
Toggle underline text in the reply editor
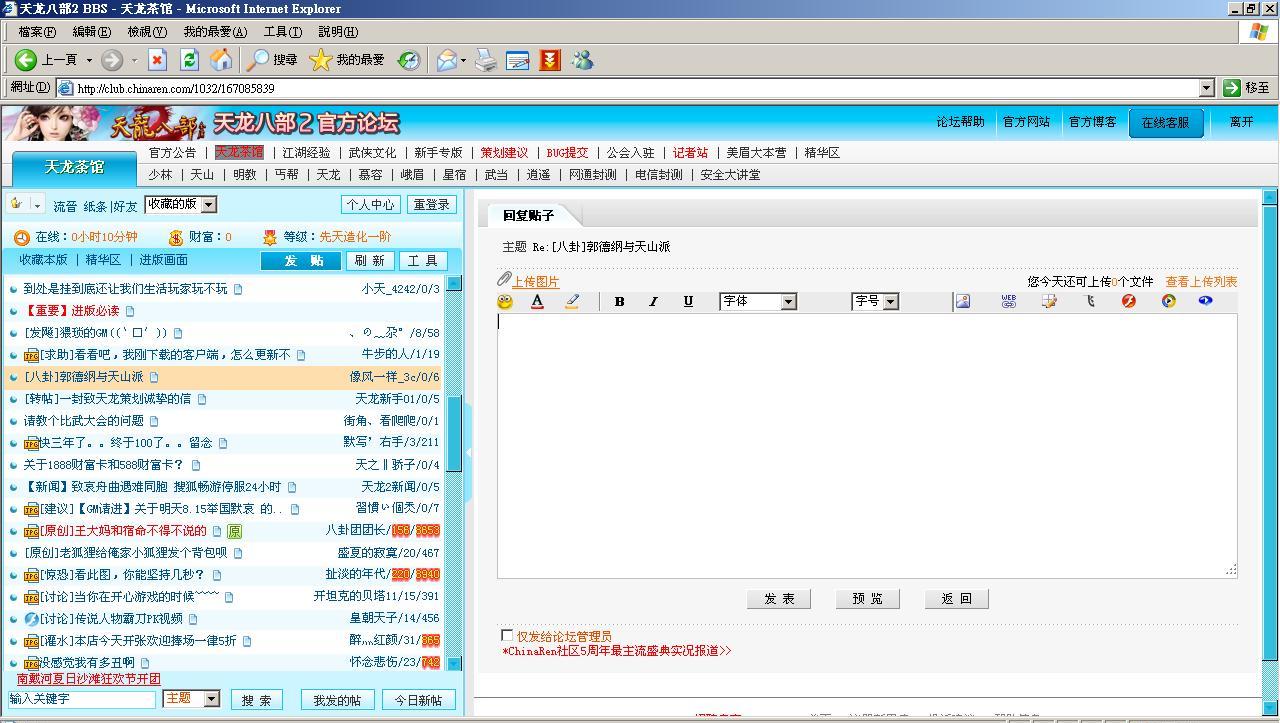click(687, 301)
